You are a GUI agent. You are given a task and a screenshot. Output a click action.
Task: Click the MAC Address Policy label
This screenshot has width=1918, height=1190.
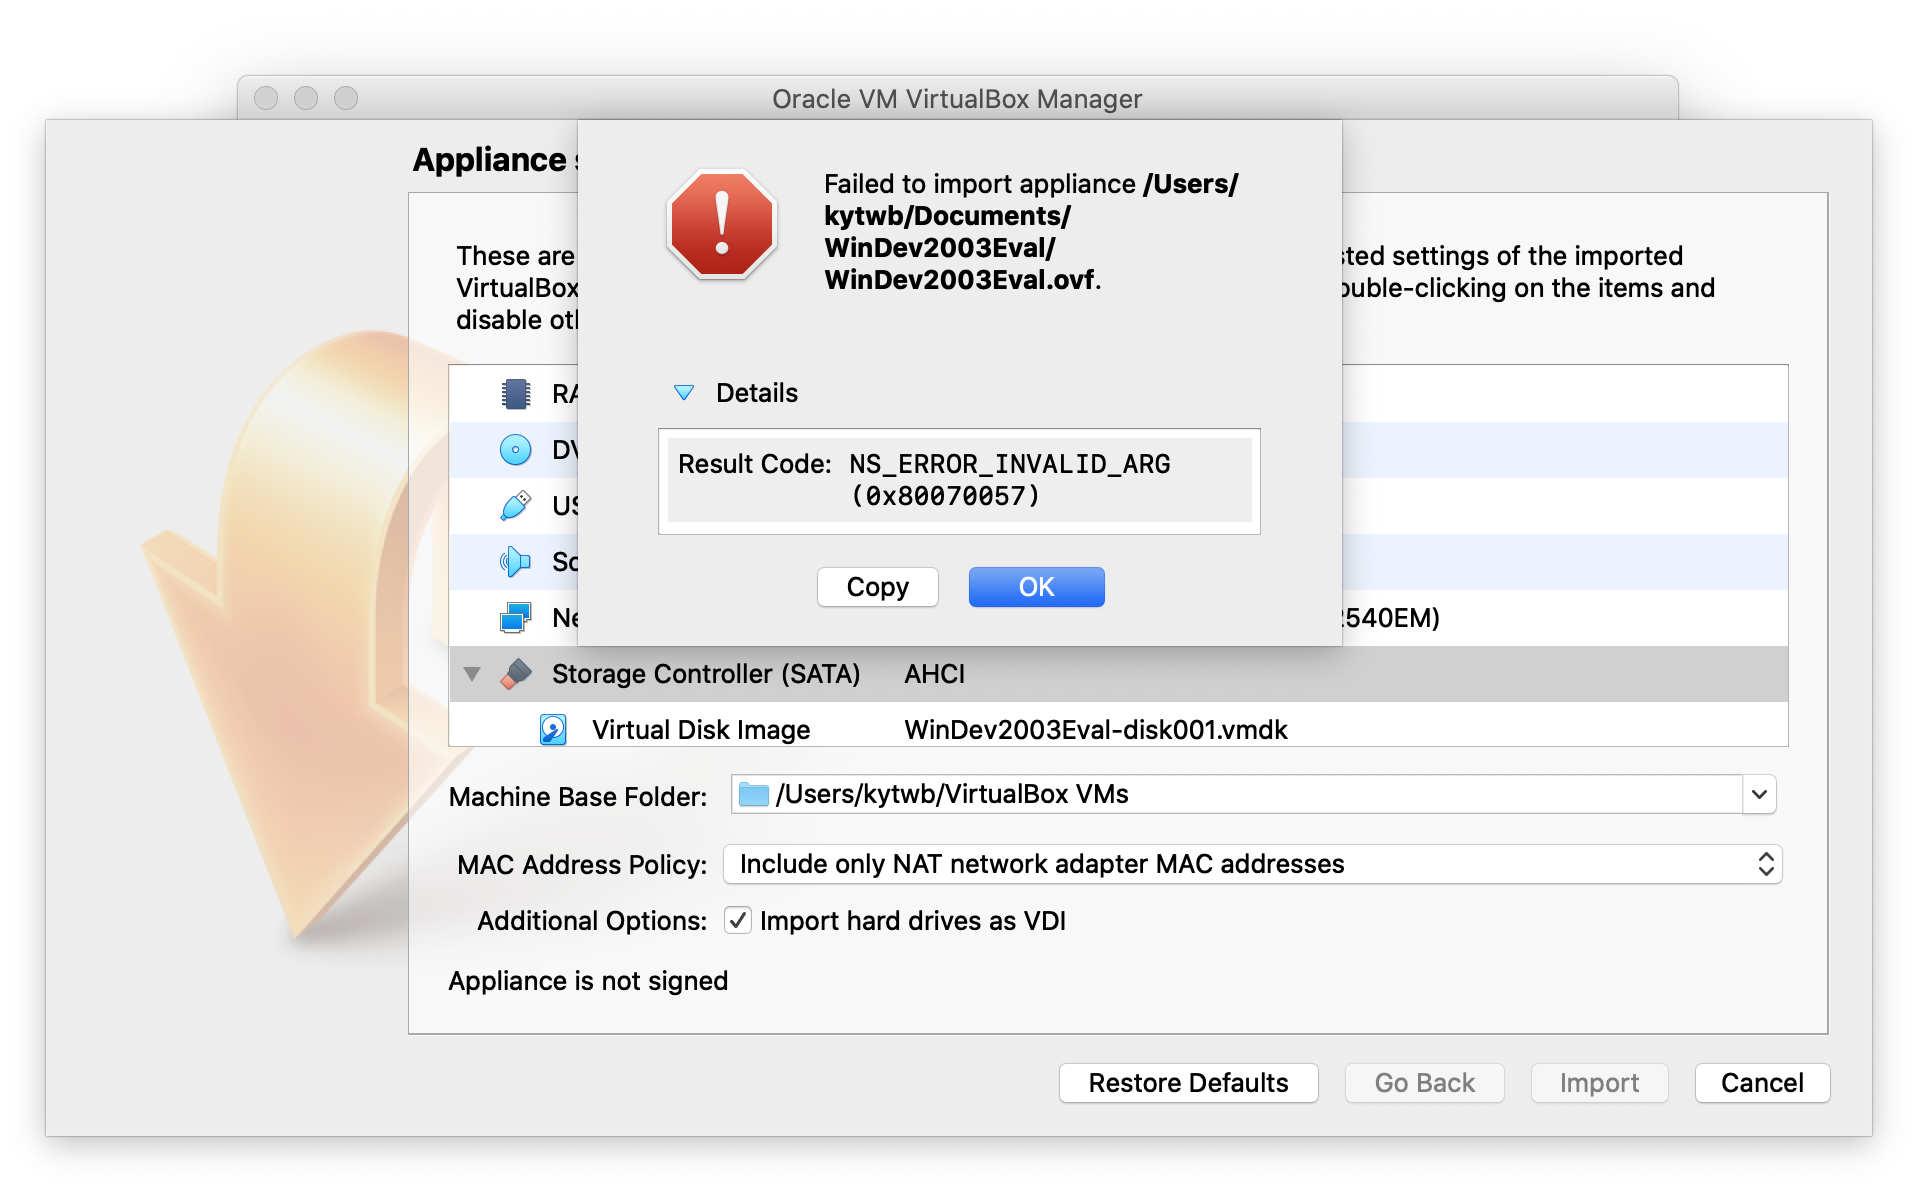[582, 865]
